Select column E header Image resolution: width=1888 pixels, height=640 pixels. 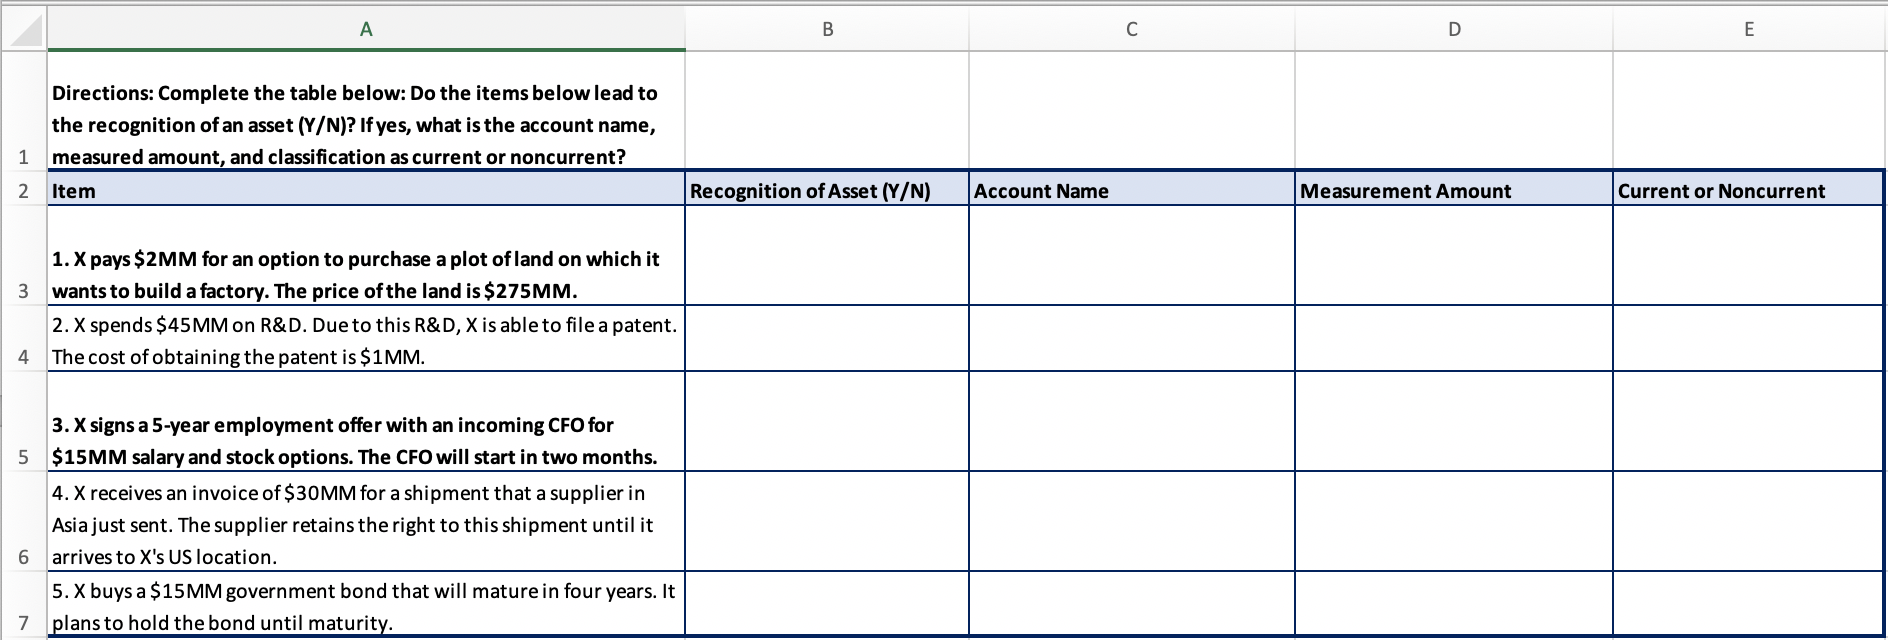1749,29
